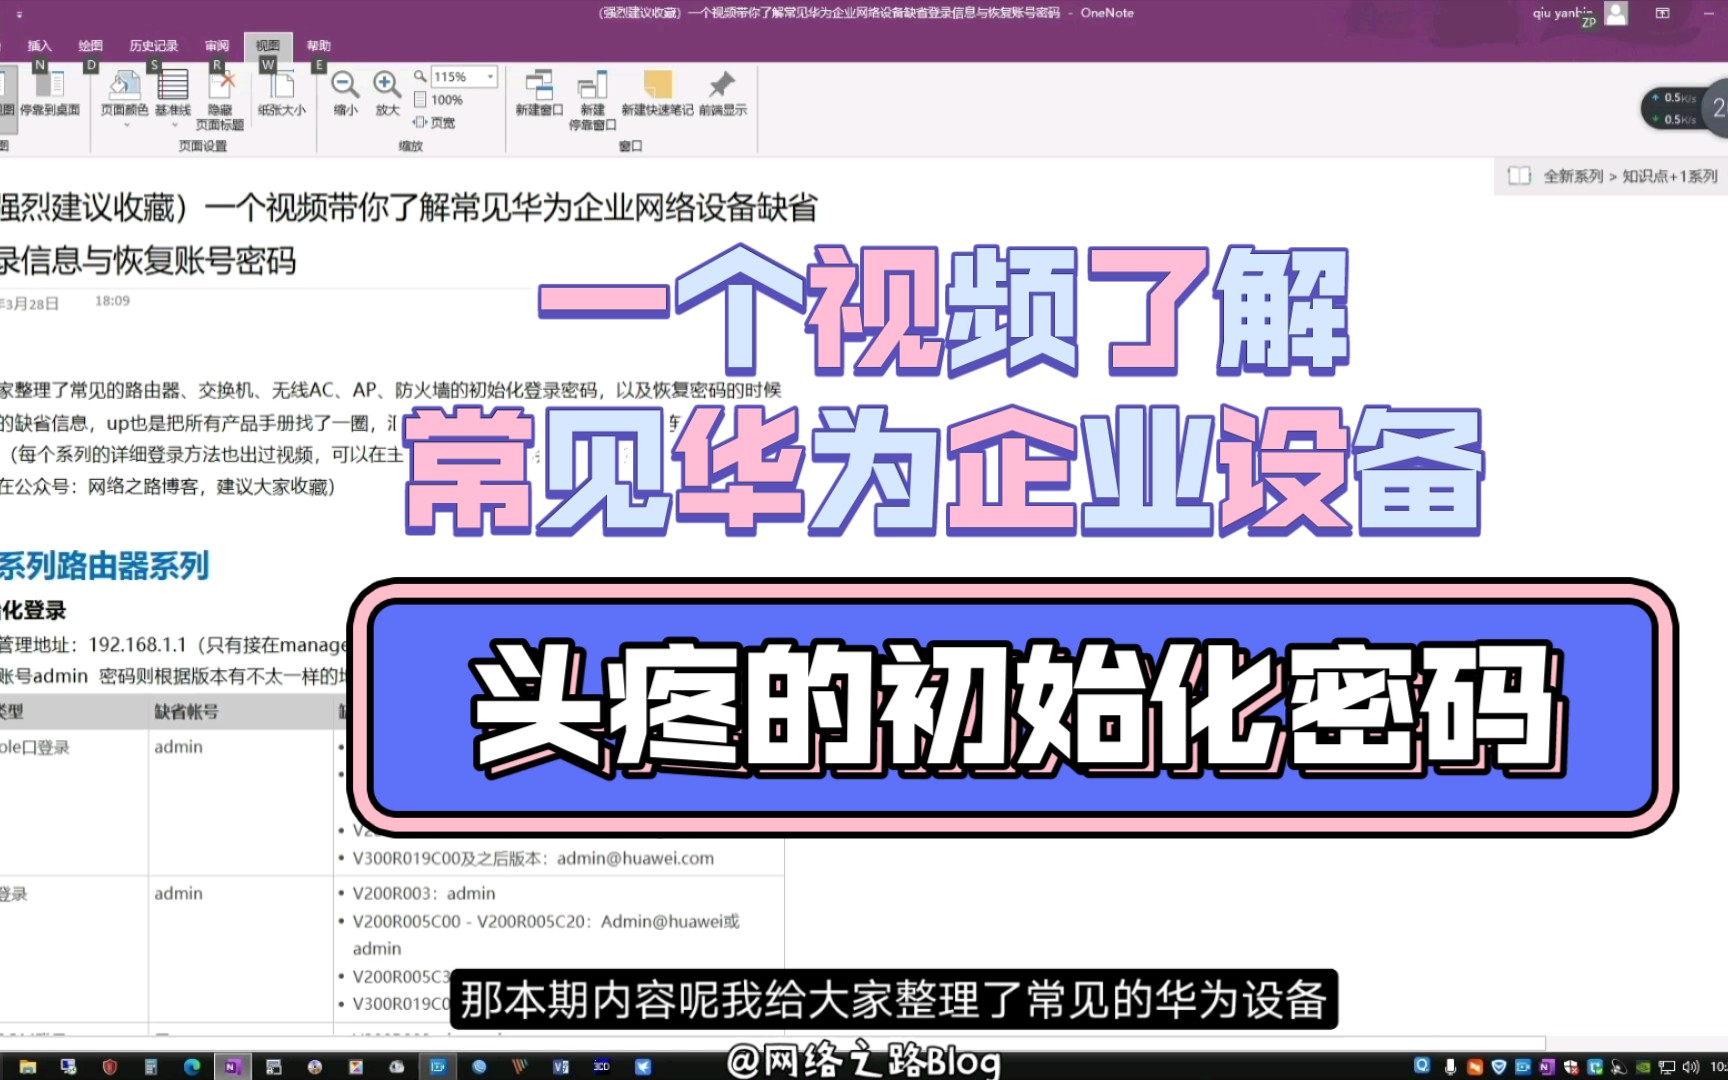Open the 帮助 ribbon tab
This screenshot has height=1080, width=1728.
pos(319,46)
